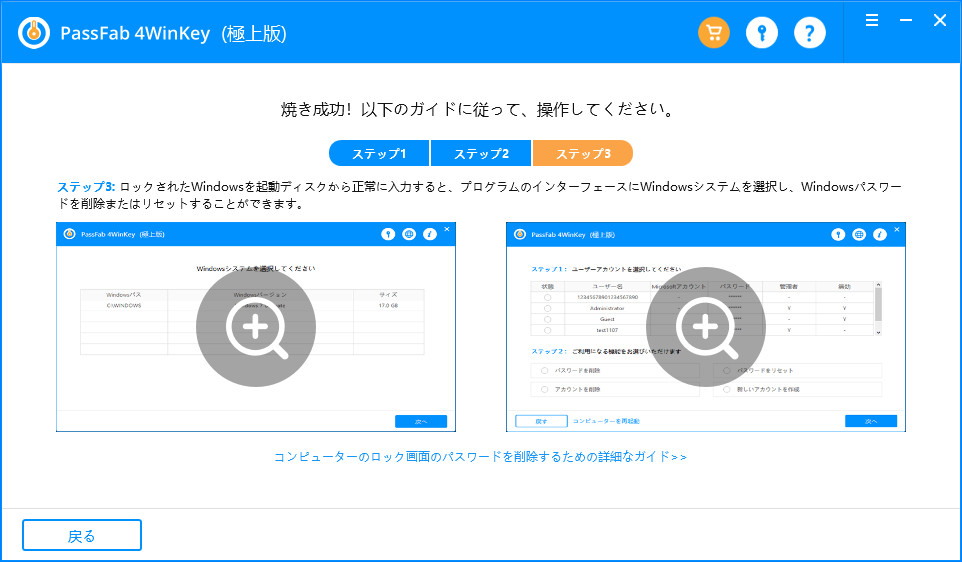Click the 戻る back button
962x562 pixels.
click(x=82, y=536)
